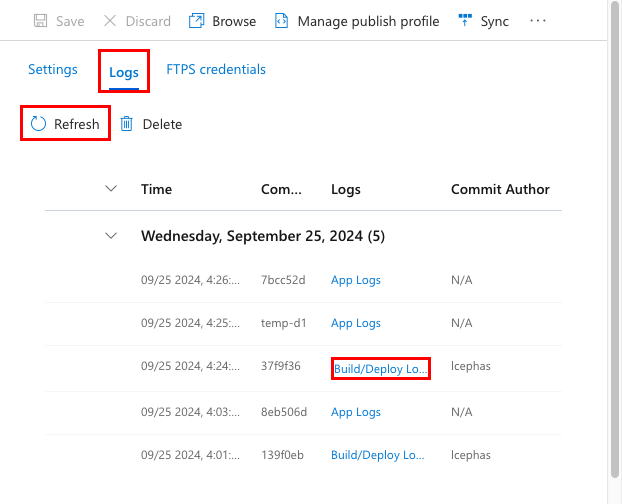Open App Logs for commit 7bcc52d
This screenshot has height=504, width=622.
356,280
